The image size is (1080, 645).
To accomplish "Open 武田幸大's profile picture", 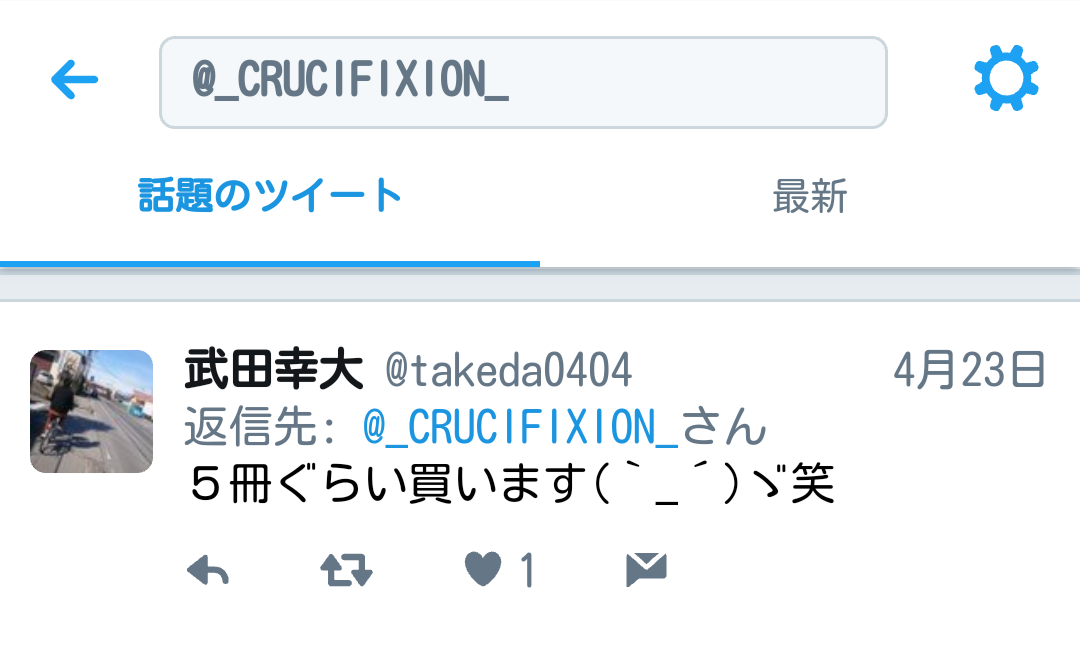I will (92, 411).
